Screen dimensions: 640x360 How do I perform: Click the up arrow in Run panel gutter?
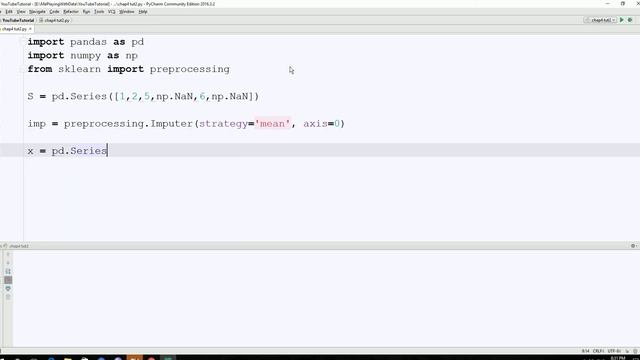[8, 254]
